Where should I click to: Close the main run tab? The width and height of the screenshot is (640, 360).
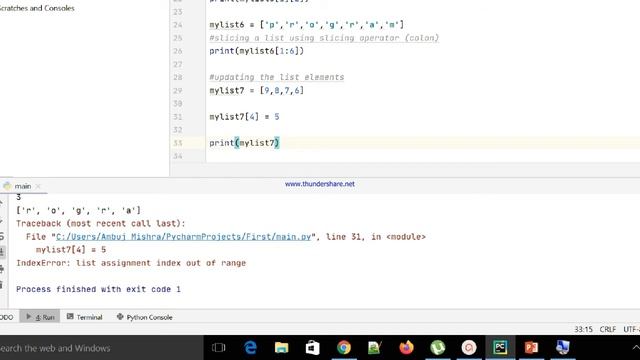pyautogui.click(x=38, y=186)
